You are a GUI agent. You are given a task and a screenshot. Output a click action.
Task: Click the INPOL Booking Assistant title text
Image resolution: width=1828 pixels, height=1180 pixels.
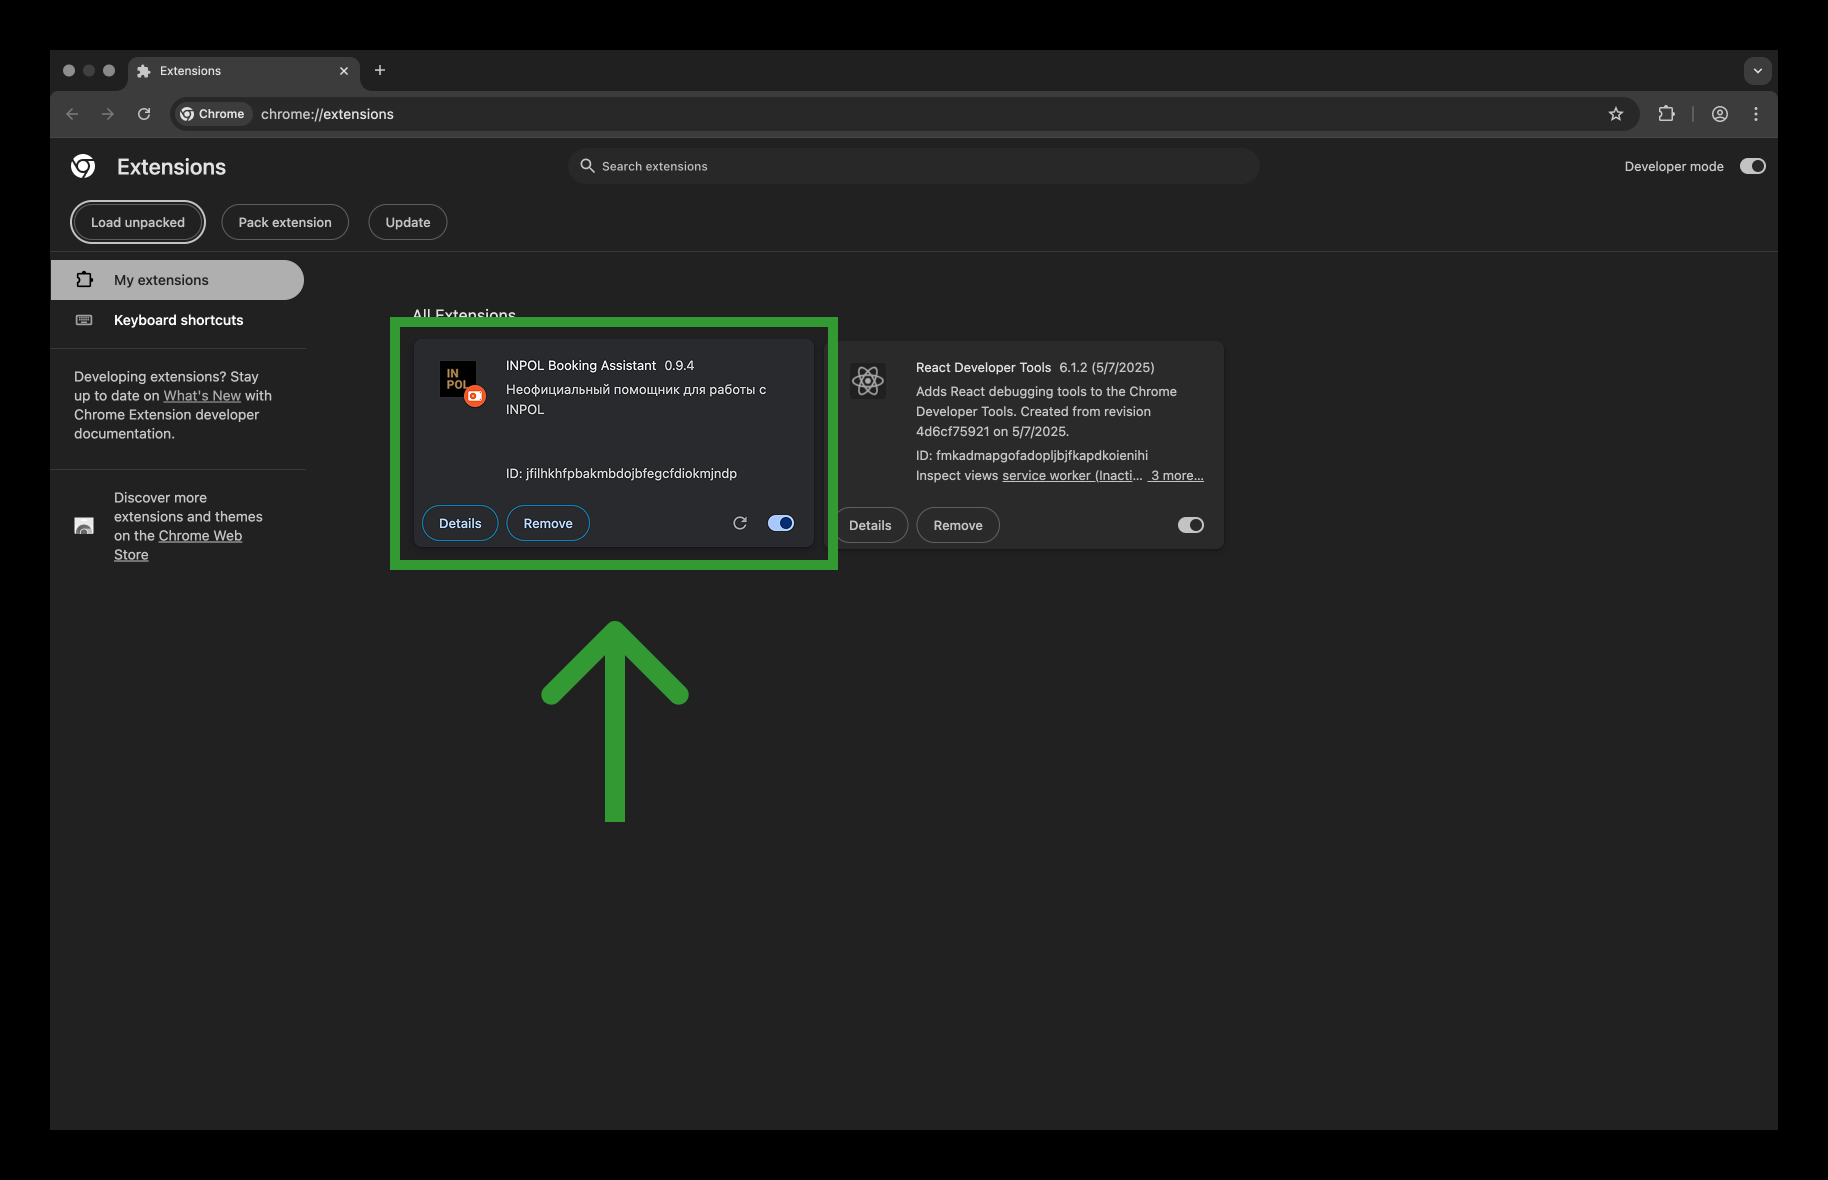point(581,366)
